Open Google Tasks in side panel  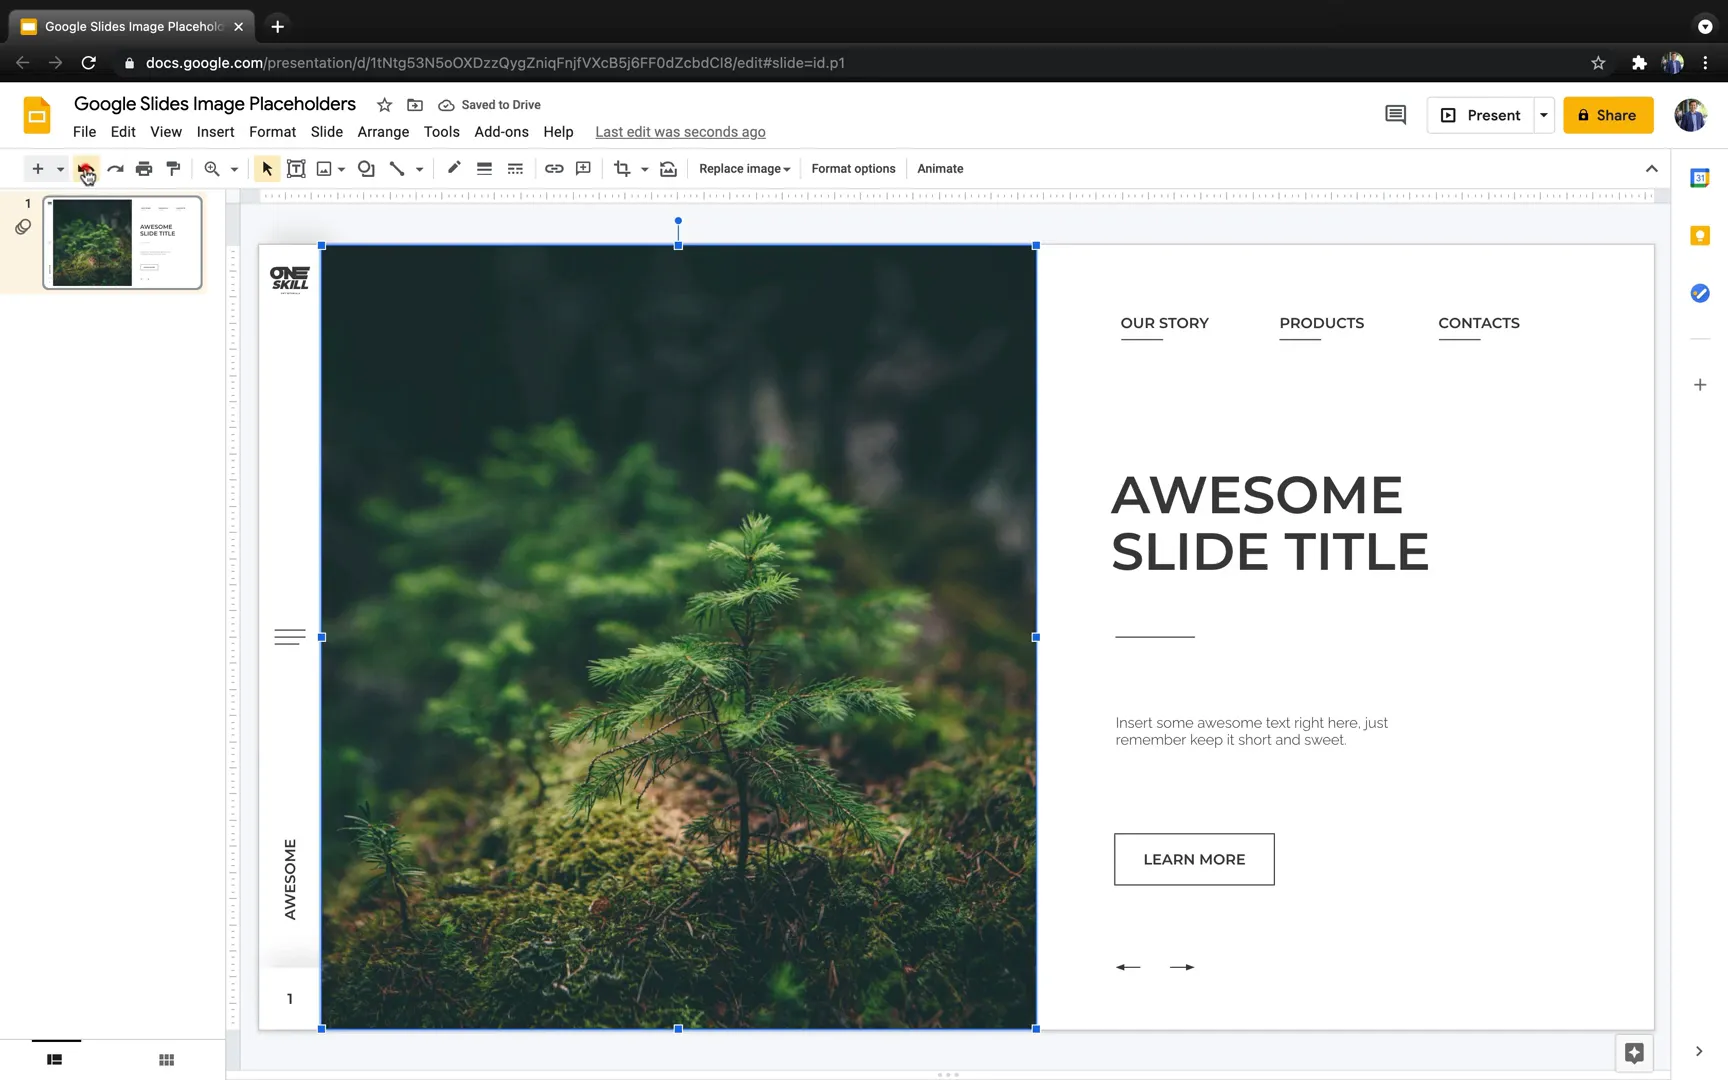1700,293
